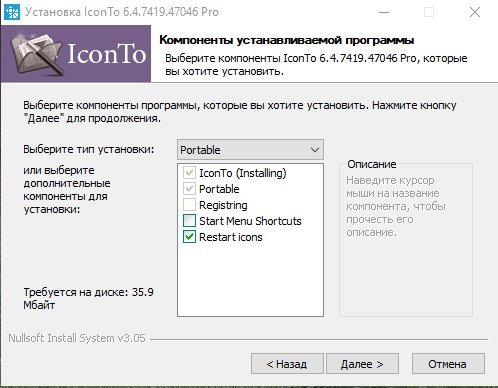Screen dimensions: 498x388
Task: Check the Registring component box
Action: pyautogui.click(x=189, y=205)
